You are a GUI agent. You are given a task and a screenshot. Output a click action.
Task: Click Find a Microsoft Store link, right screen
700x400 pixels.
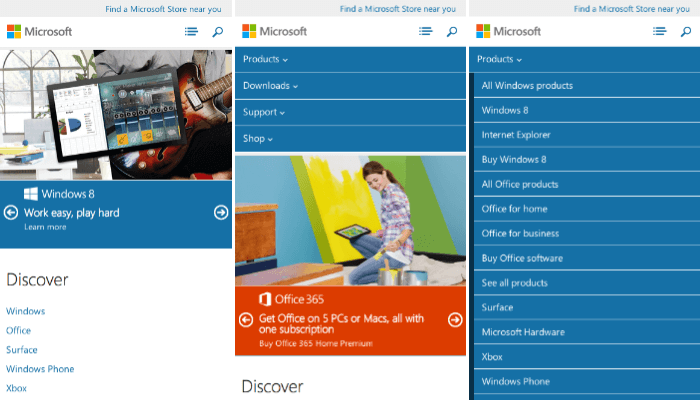pos(632,9)
